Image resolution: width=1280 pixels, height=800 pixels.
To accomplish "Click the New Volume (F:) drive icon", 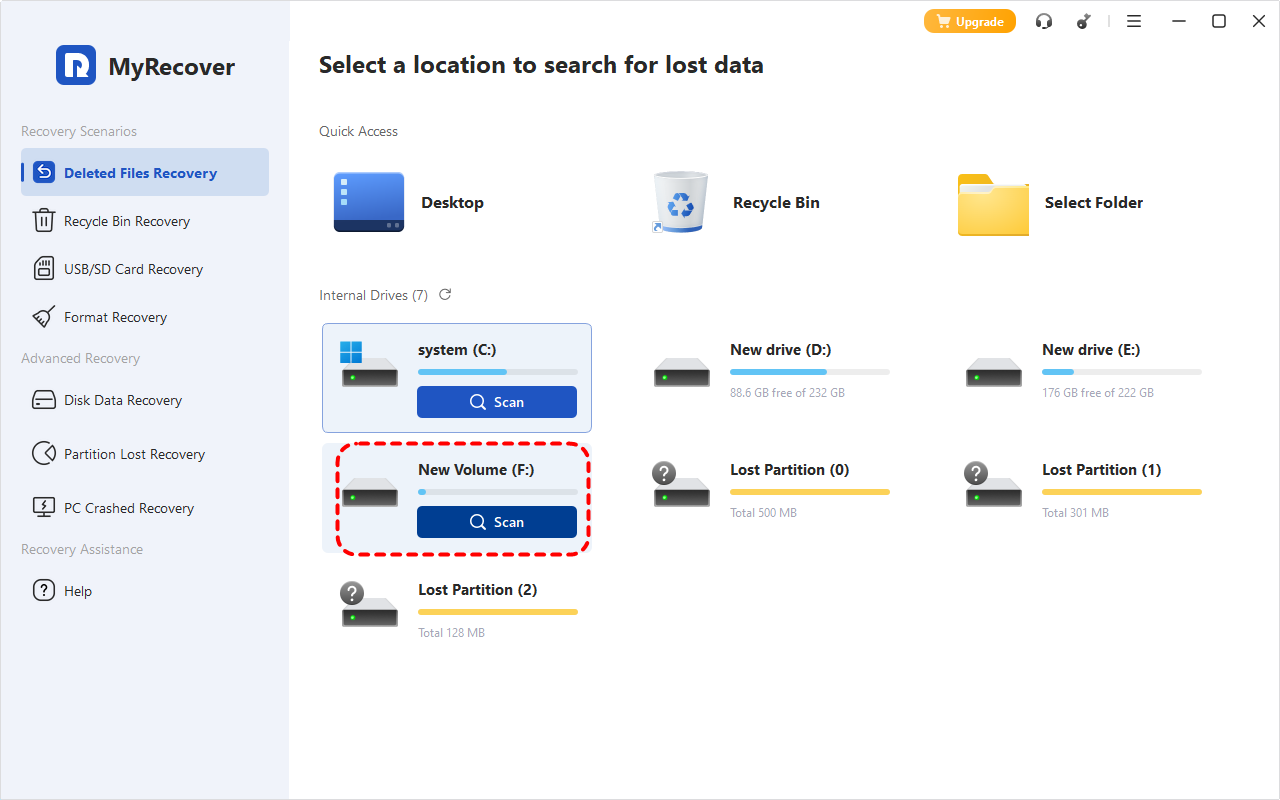I will pyautogui.click(x=369, y=491).
